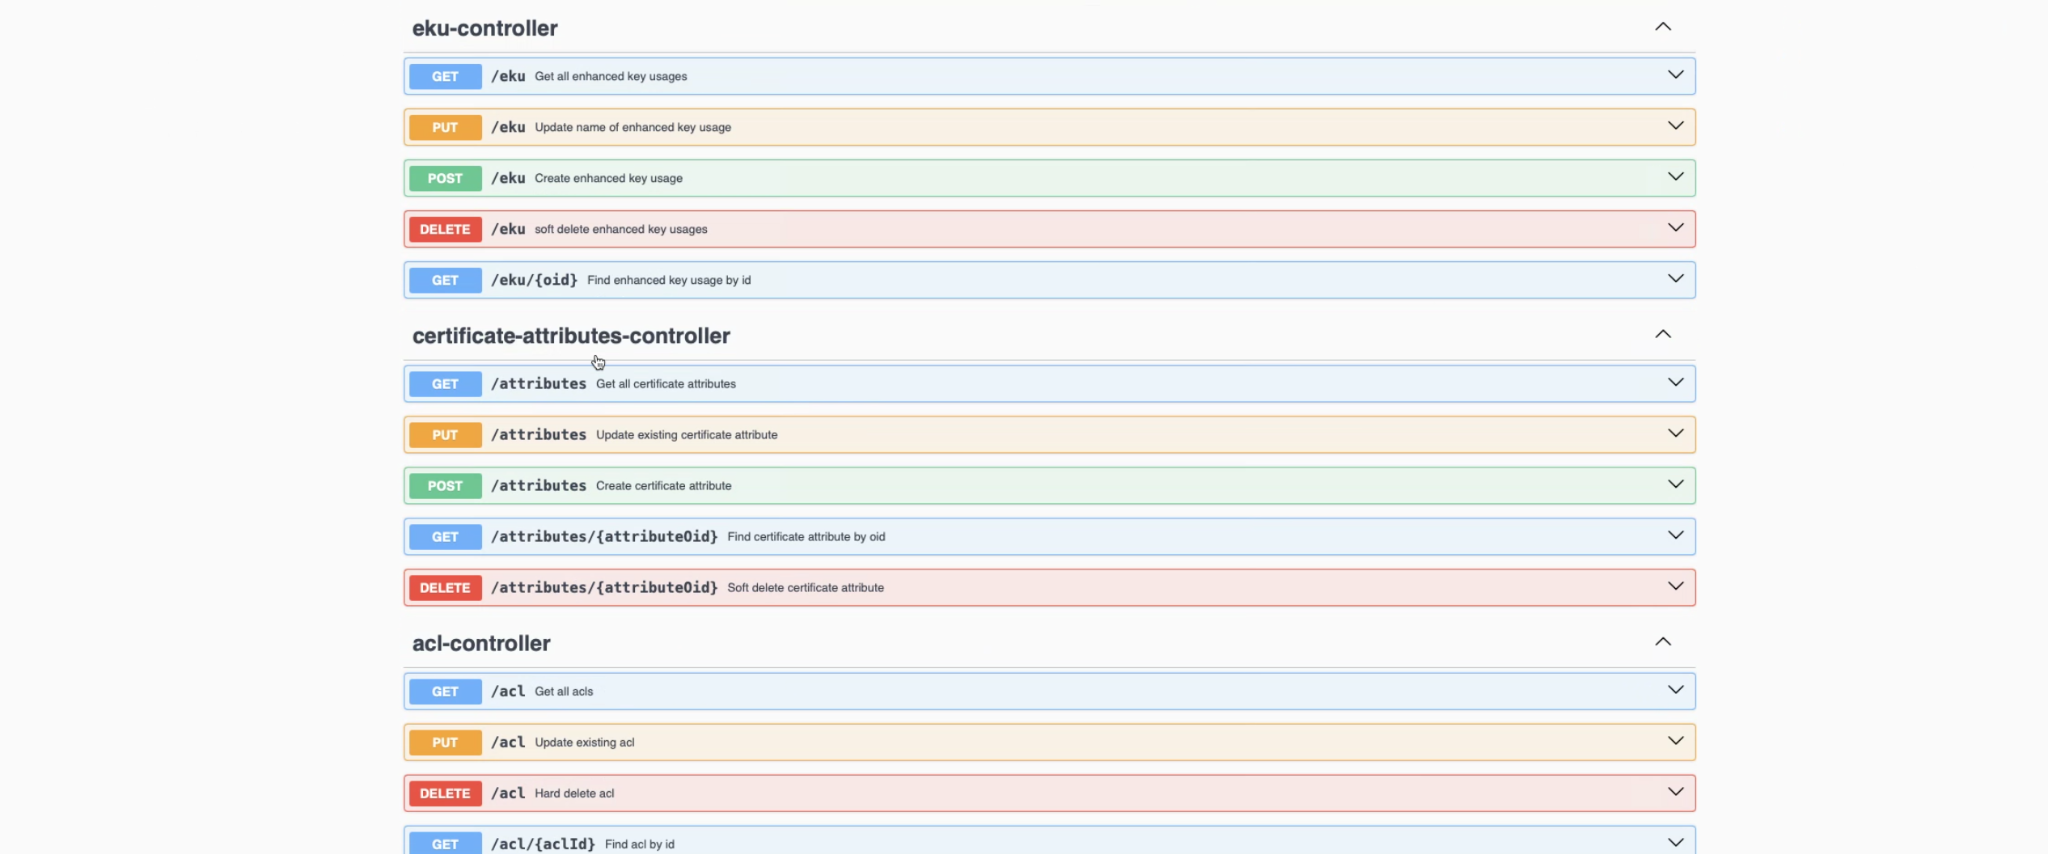Collapse the eku-controller section
This screenshot has width=2048, height=854.
pyautogui.click(x=1662, y=27)
